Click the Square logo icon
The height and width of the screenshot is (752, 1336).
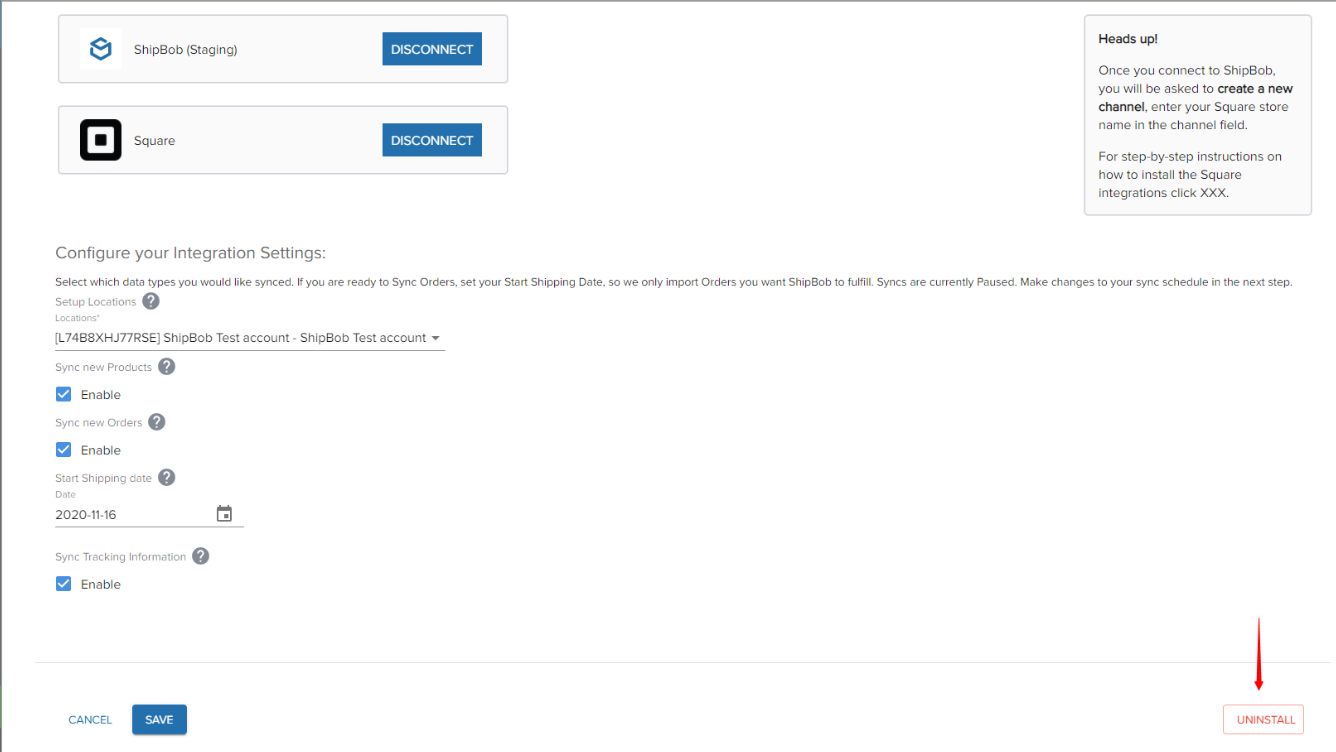click(x=101, y=140)
